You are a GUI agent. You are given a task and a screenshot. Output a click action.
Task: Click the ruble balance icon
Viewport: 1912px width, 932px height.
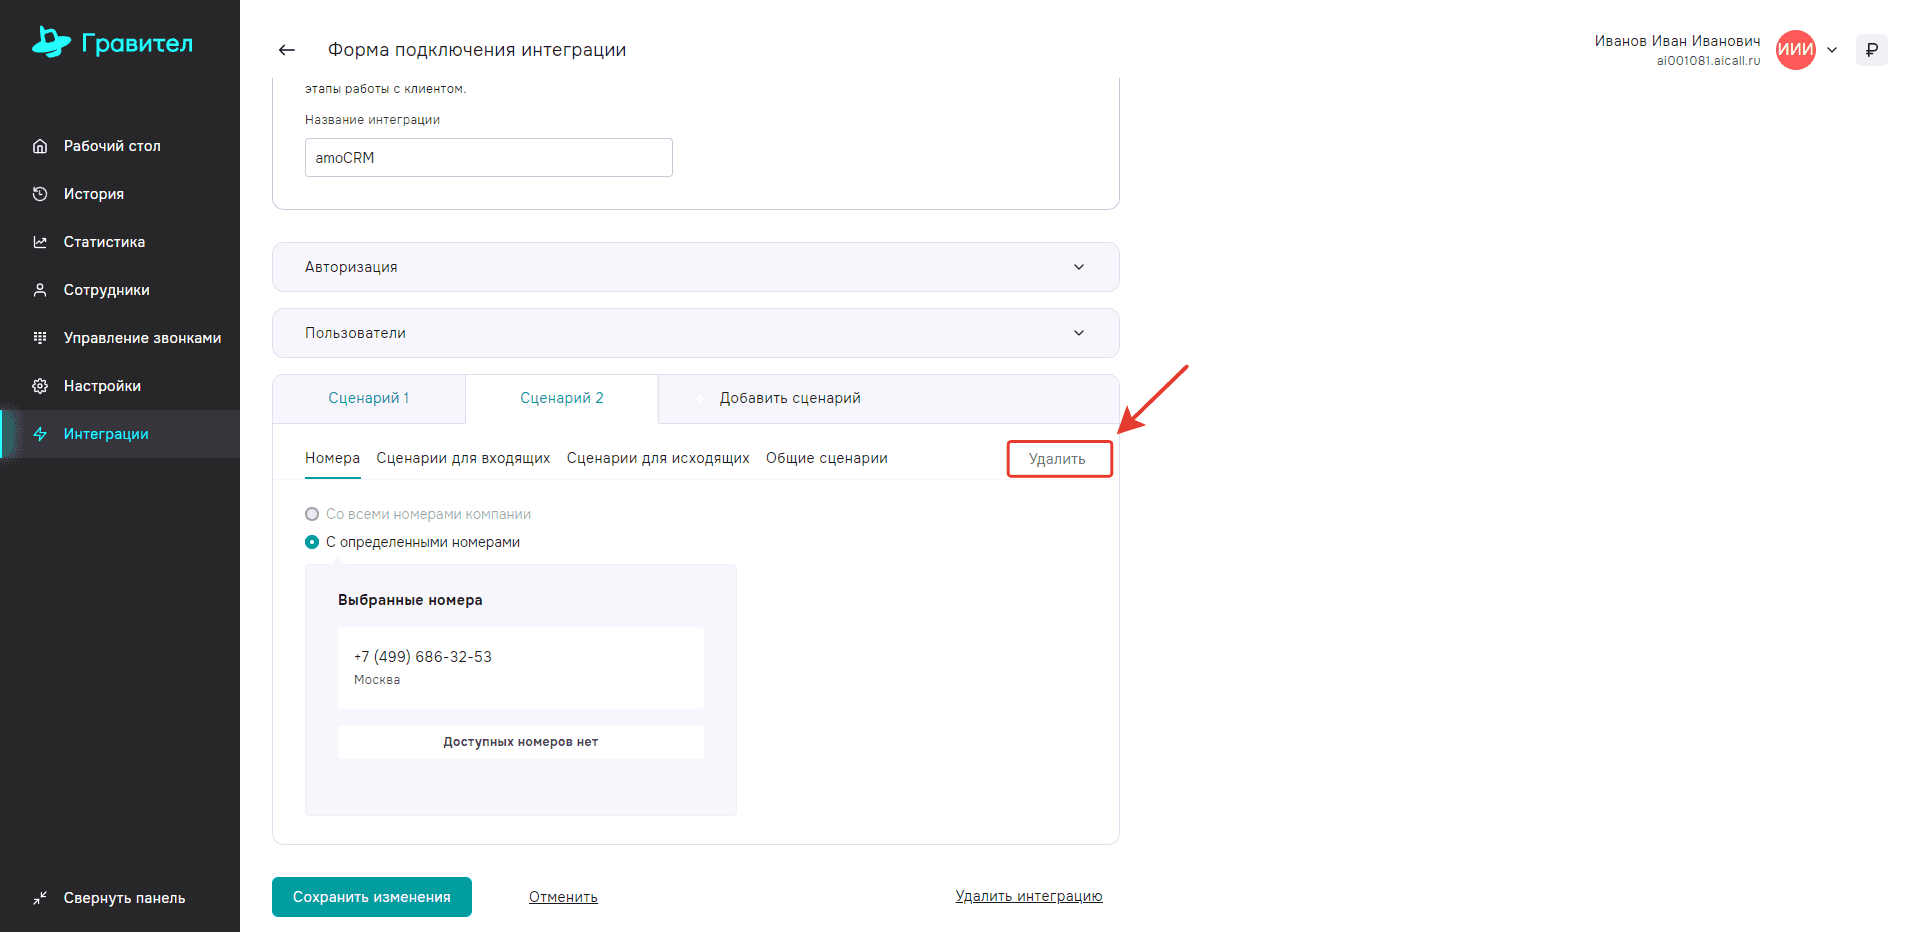click(x=1871, y=50)
